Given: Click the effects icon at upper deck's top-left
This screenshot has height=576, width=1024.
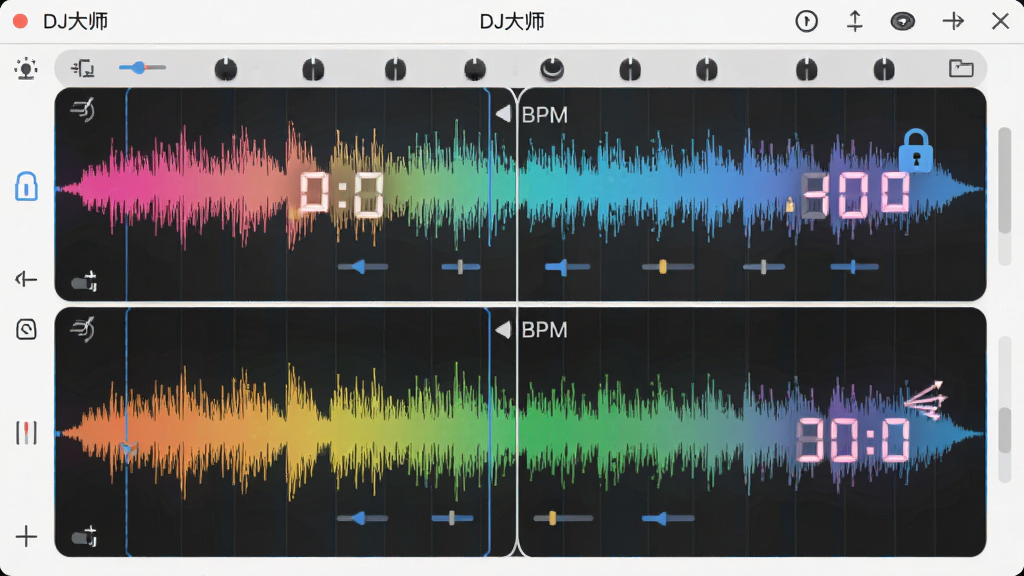Looking at the screenshot, I should 83,110.
